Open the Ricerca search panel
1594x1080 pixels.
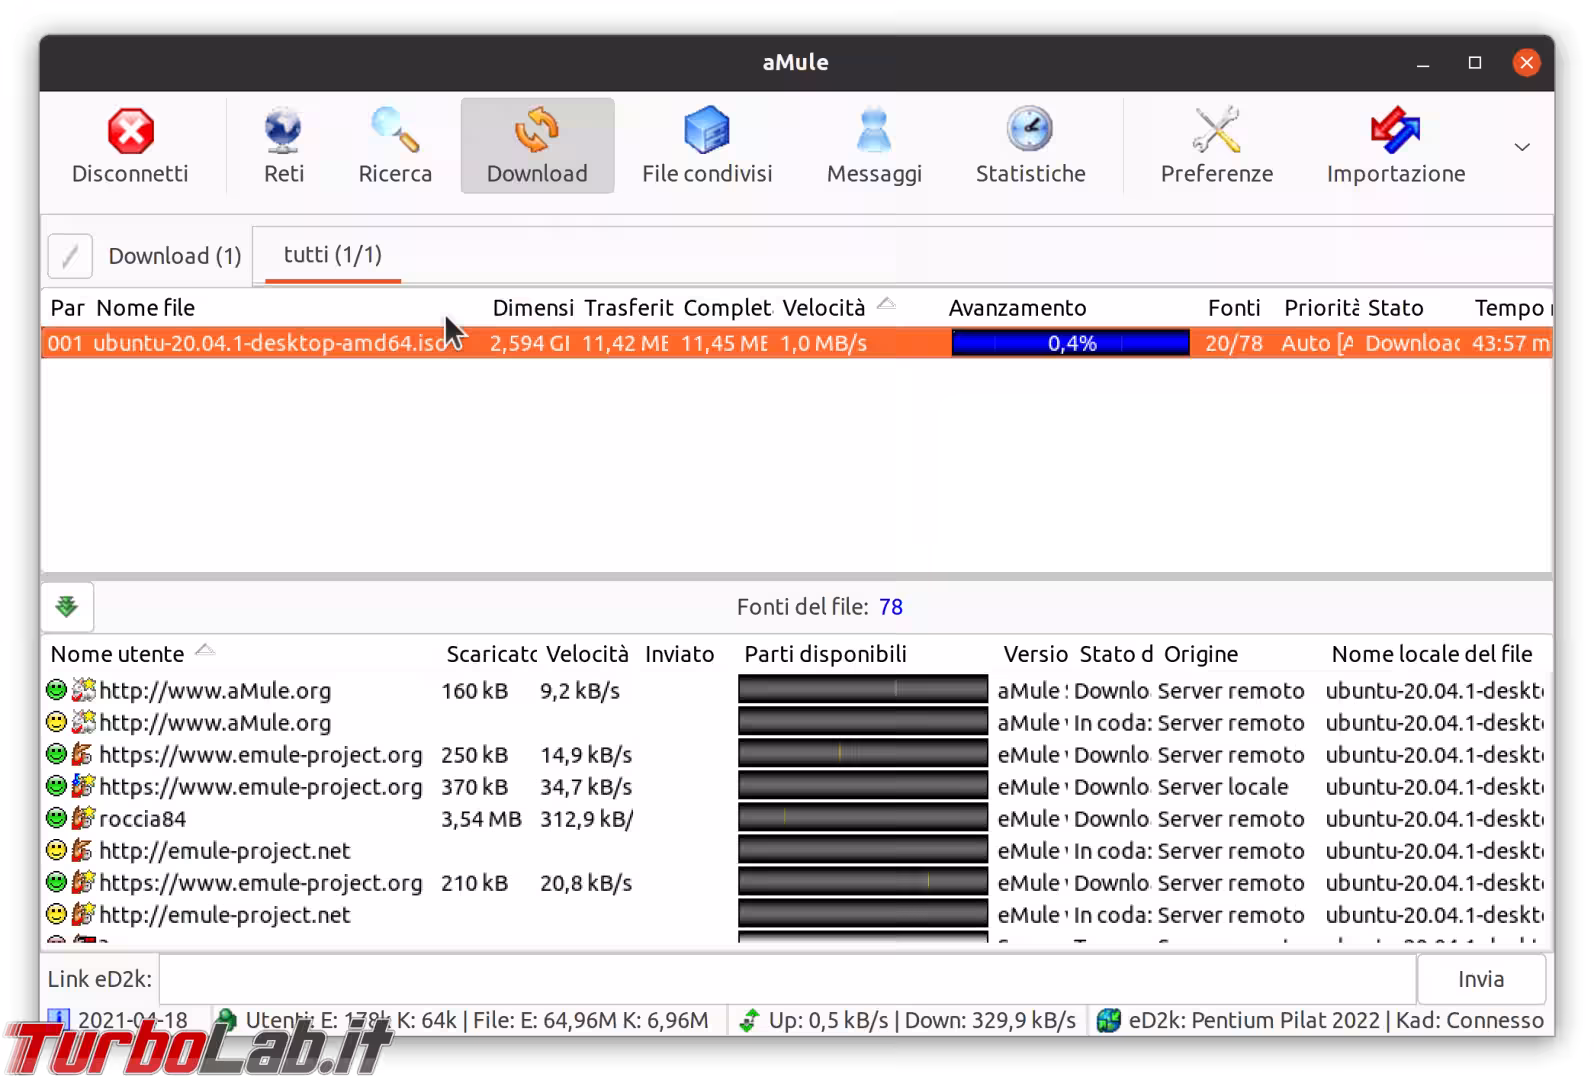[395, 146]
